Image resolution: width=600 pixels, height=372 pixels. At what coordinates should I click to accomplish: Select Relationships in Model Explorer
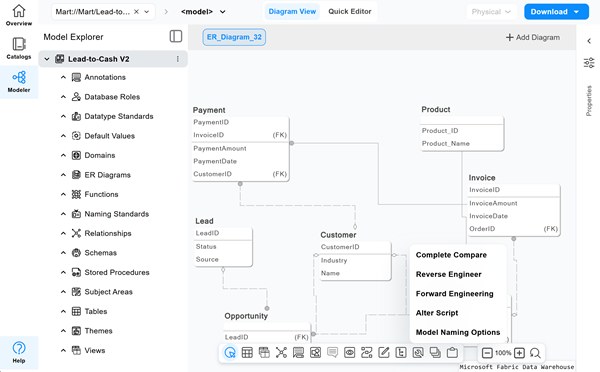point(108,233)
